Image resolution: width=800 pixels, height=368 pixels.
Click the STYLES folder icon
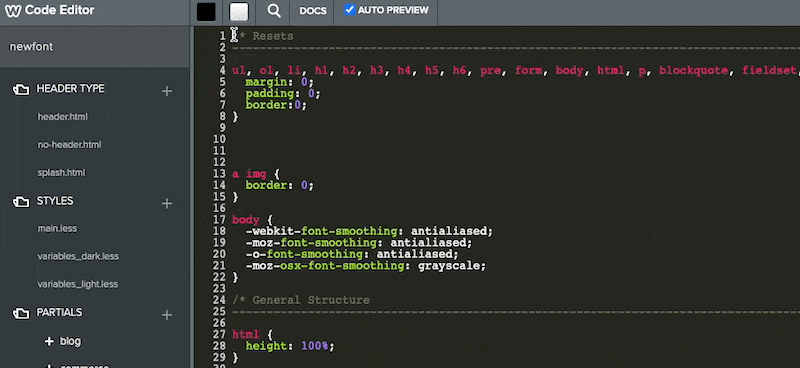pyautogui.click(x=21, y=202)
